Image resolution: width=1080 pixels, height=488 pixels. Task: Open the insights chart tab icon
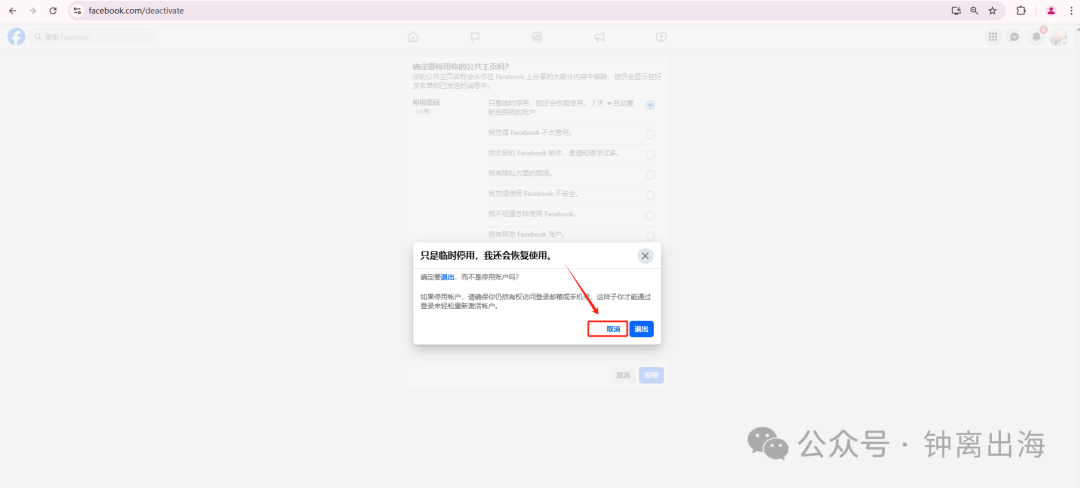[537, 37]
